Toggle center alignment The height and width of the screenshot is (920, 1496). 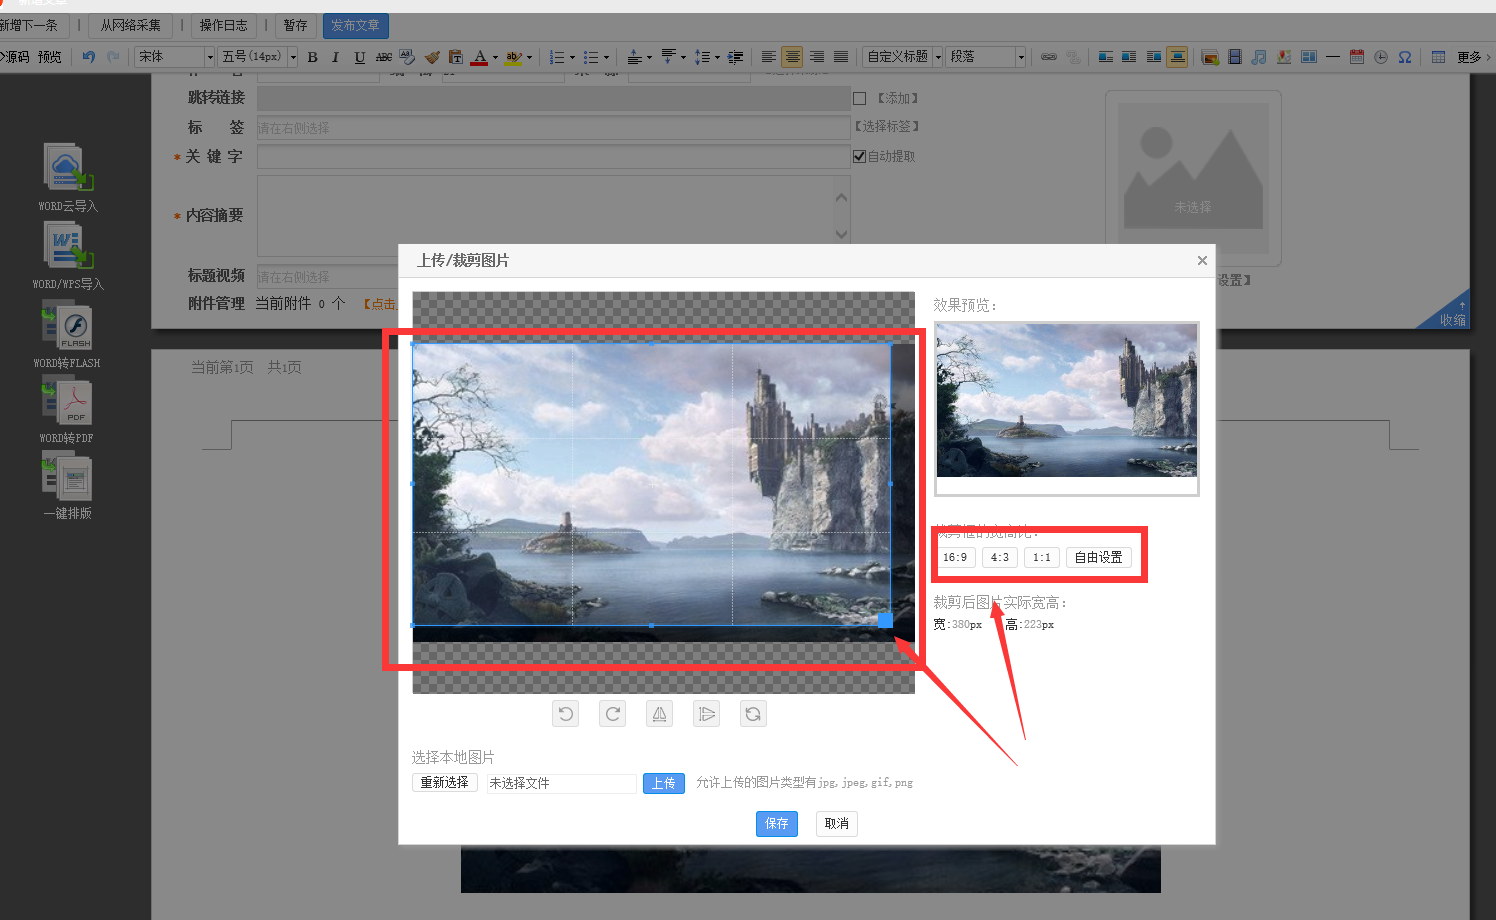[x=792, y=57]
